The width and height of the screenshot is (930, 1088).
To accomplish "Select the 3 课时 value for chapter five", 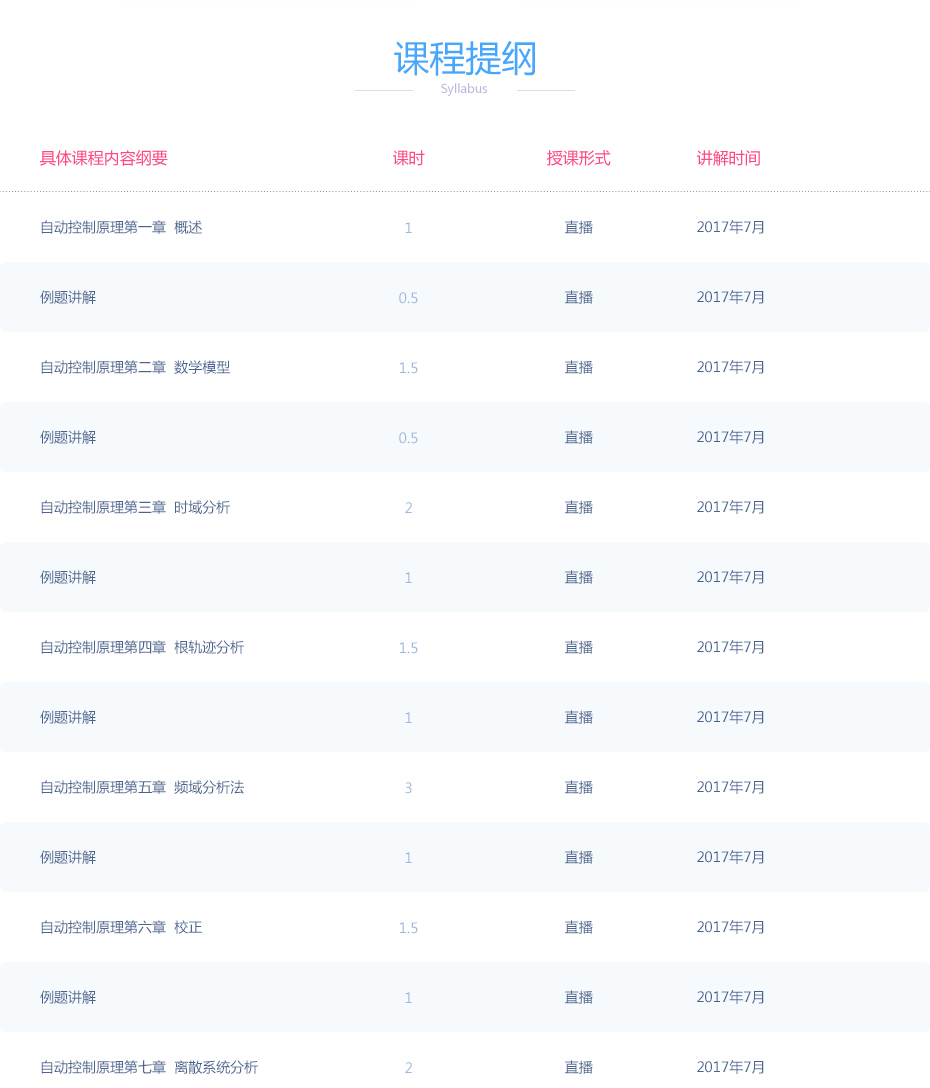I will tap(408, 788).
